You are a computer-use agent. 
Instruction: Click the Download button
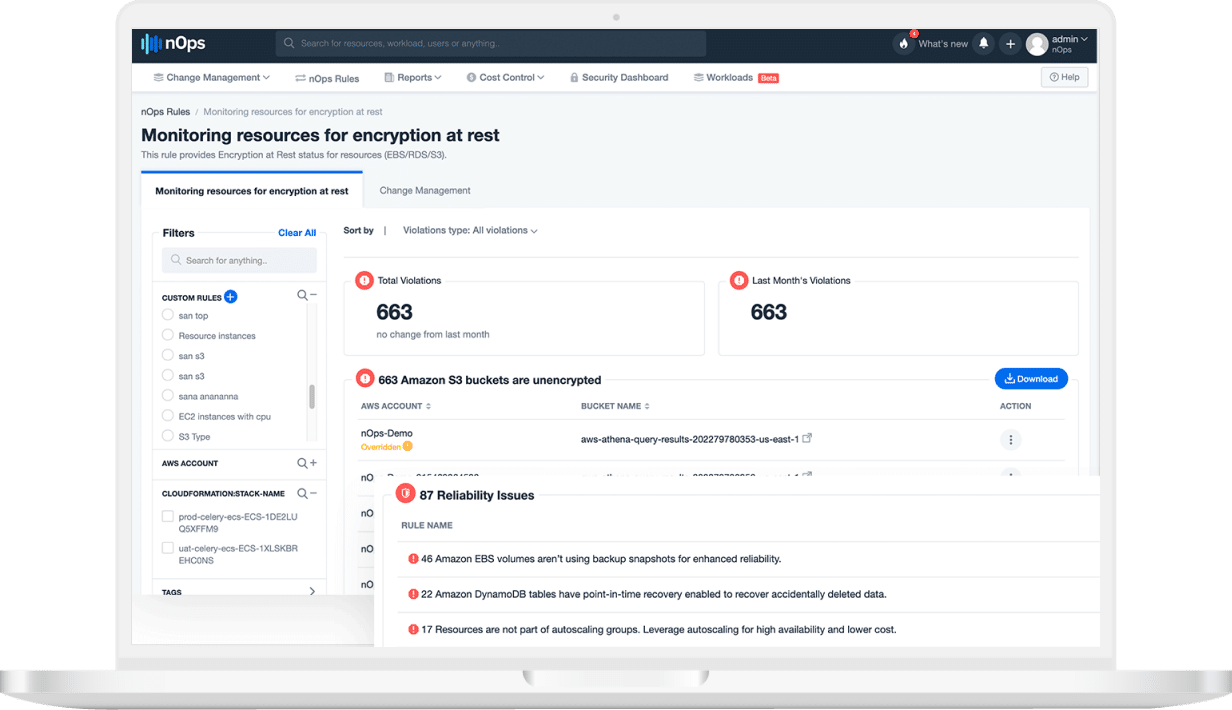(1031, 379)
